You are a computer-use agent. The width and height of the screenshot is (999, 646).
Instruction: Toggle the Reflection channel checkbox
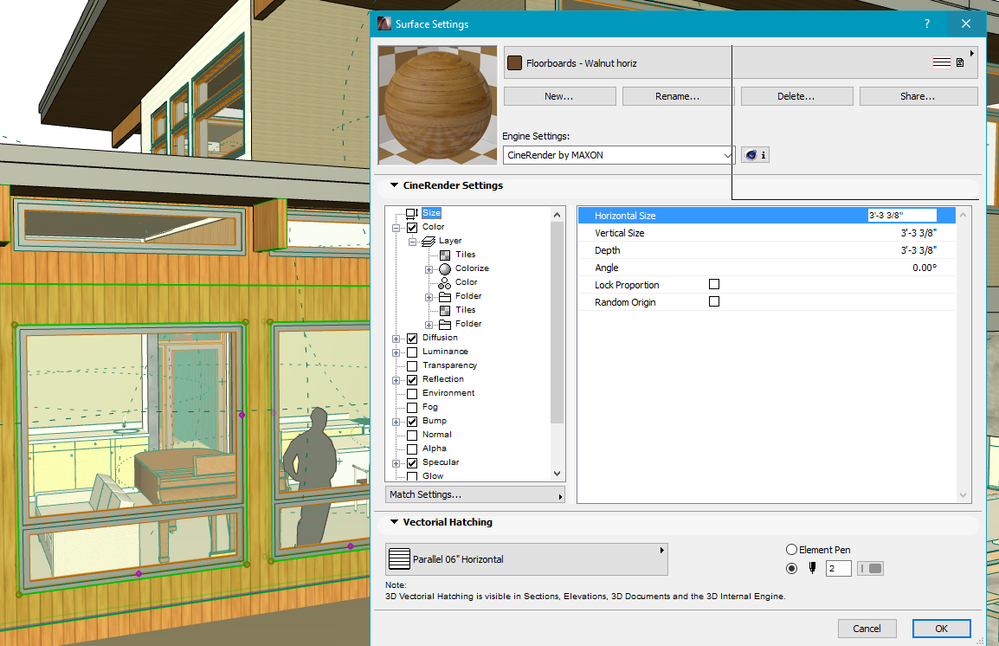pyautogui.click(x=412, y=380)
